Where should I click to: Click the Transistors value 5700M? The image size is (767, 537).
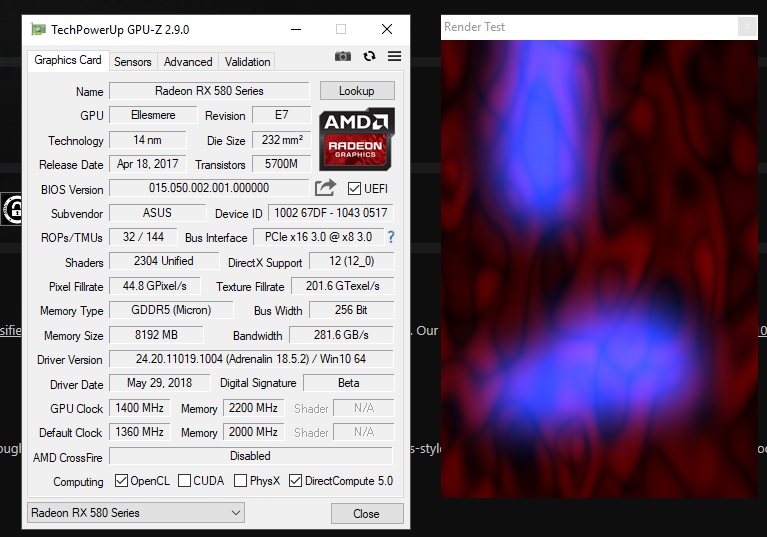pyautogui.click(x=282, y=164)
